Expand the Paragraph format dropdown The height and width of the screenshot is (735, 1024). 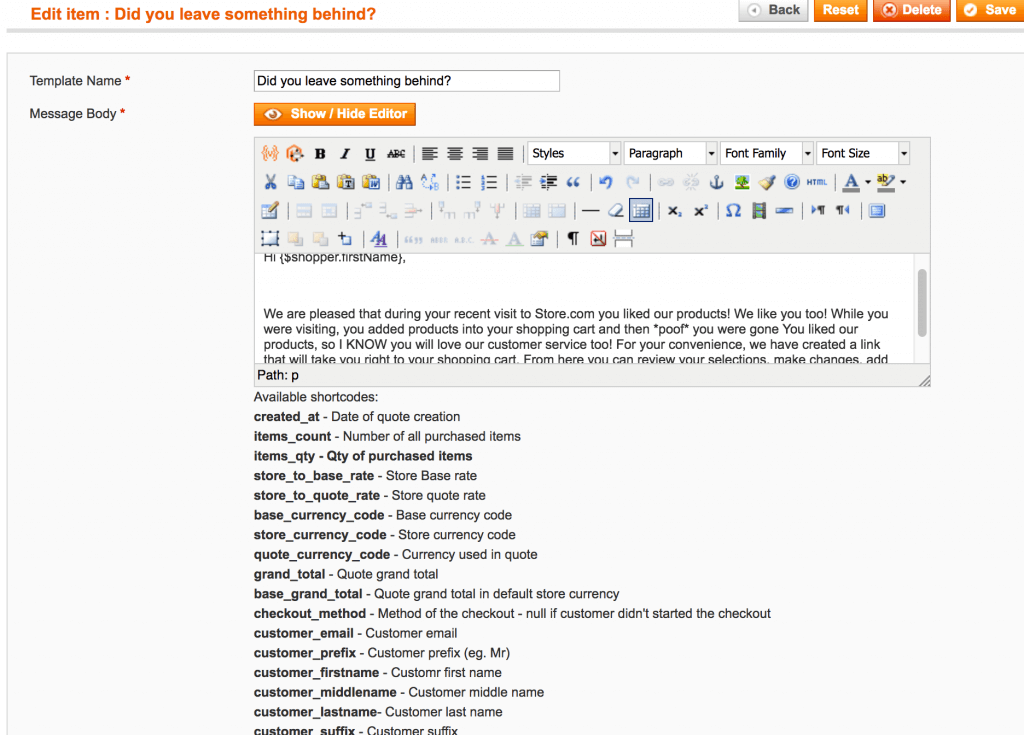click(670, 153)
